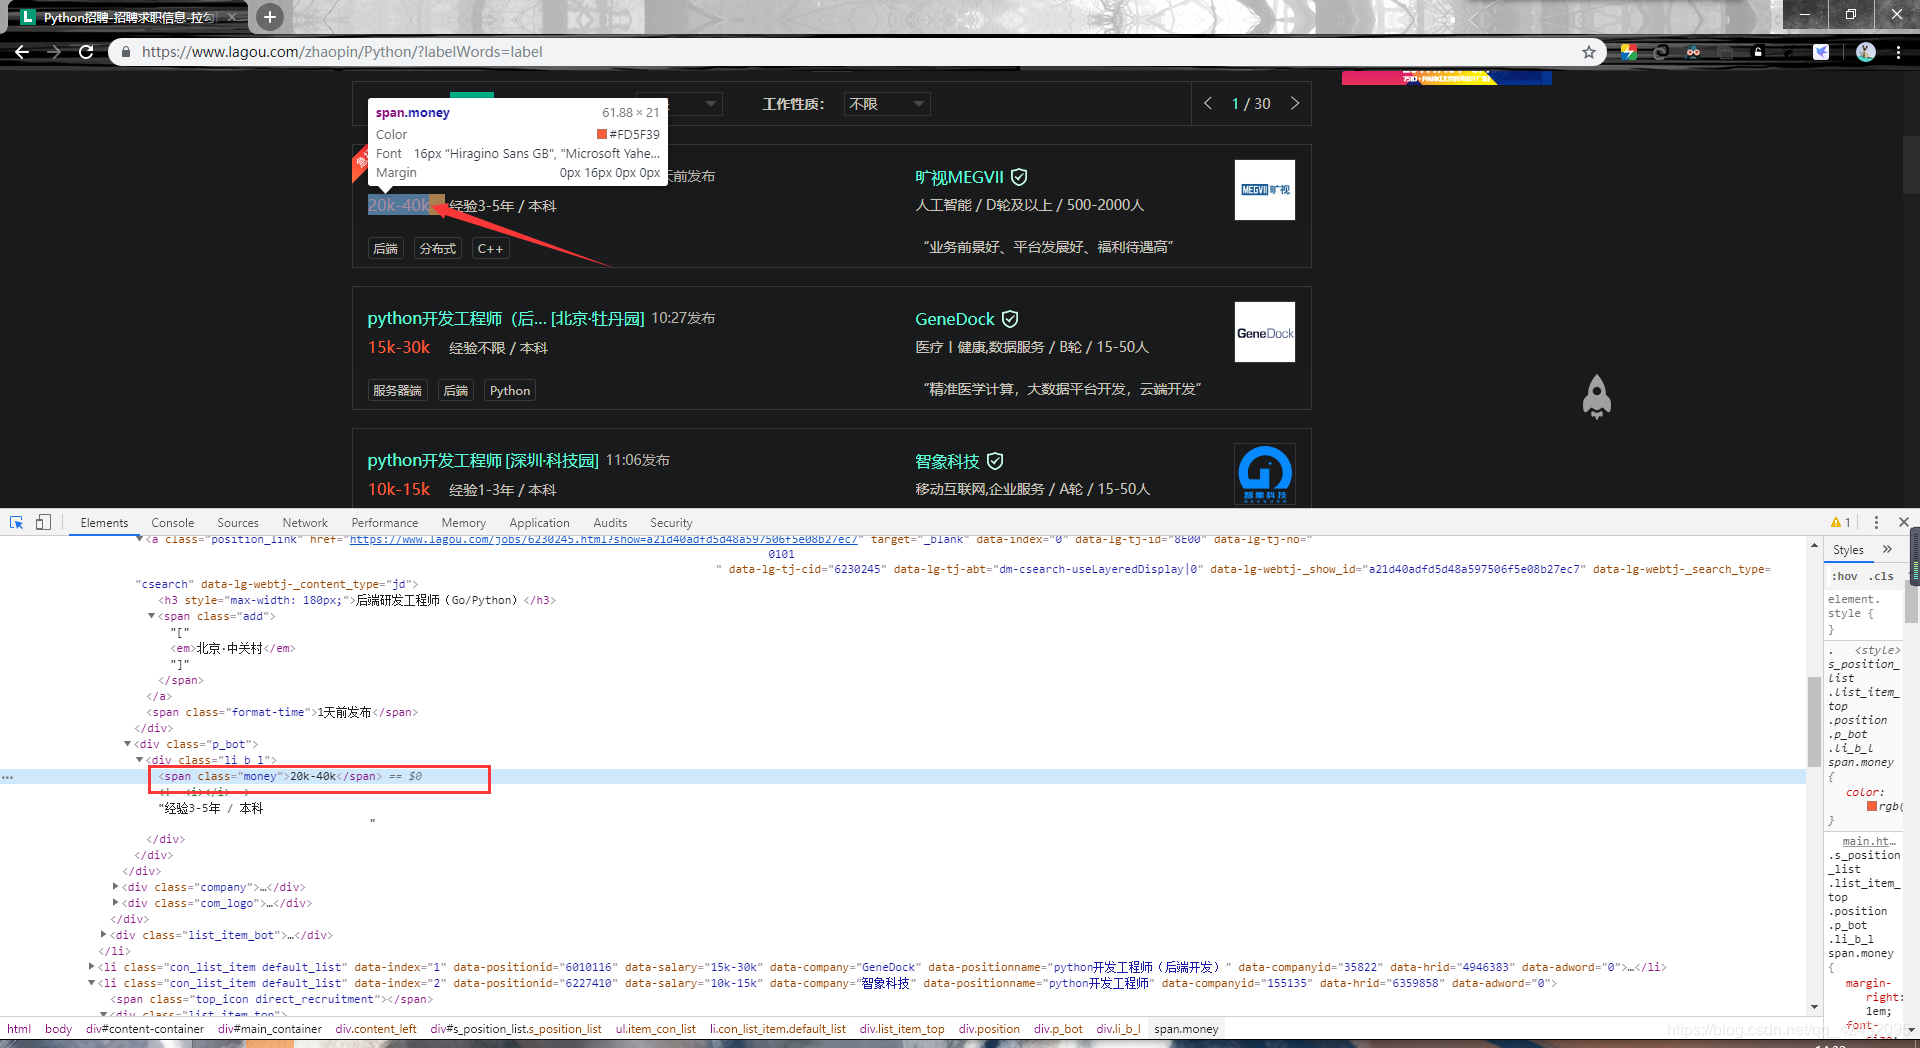Click the reload page button

click(x=86, y=52)
